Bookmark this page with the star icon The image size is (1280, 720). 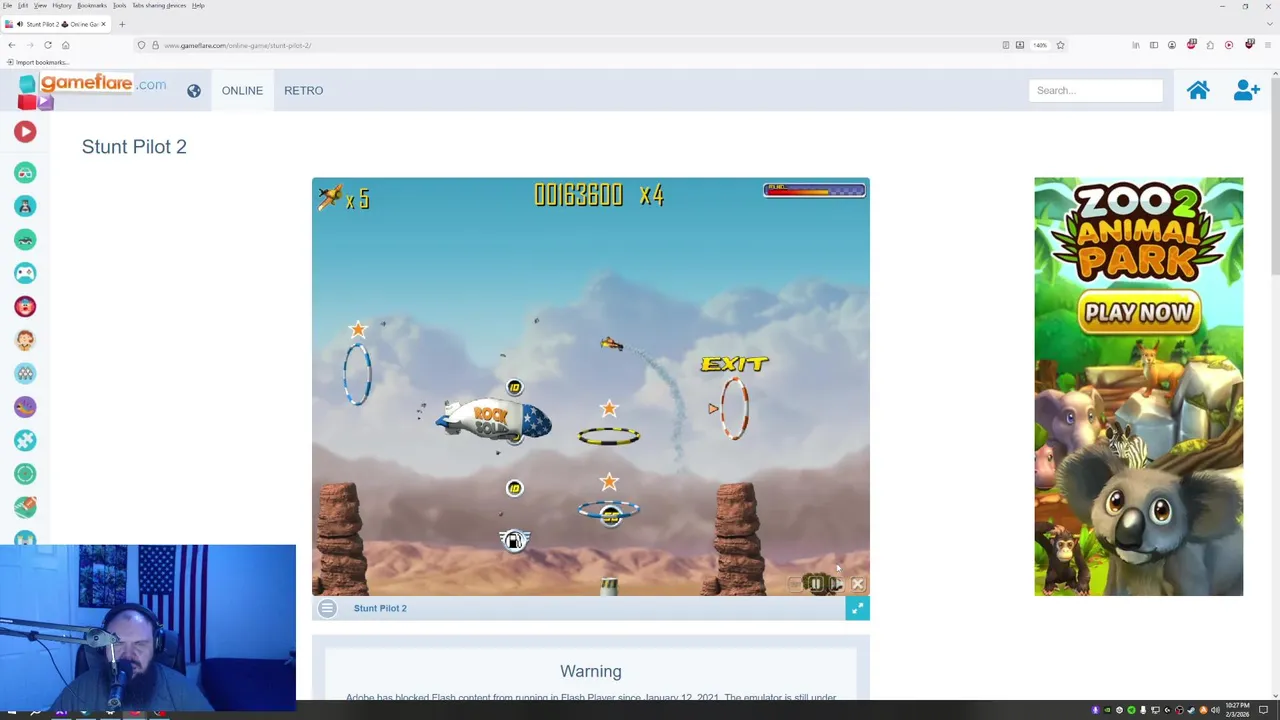[x=1060, y=45]
